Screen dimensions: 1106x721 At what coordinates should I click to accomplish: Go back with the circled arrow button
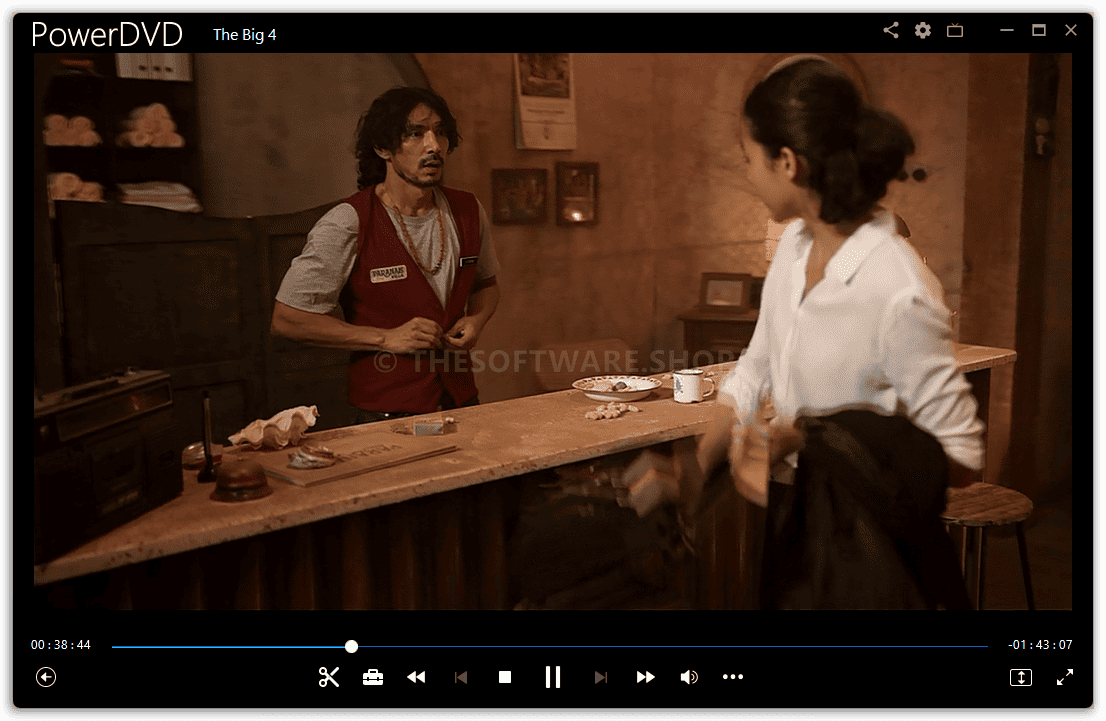pyautogui.click(x=46, y=677)
